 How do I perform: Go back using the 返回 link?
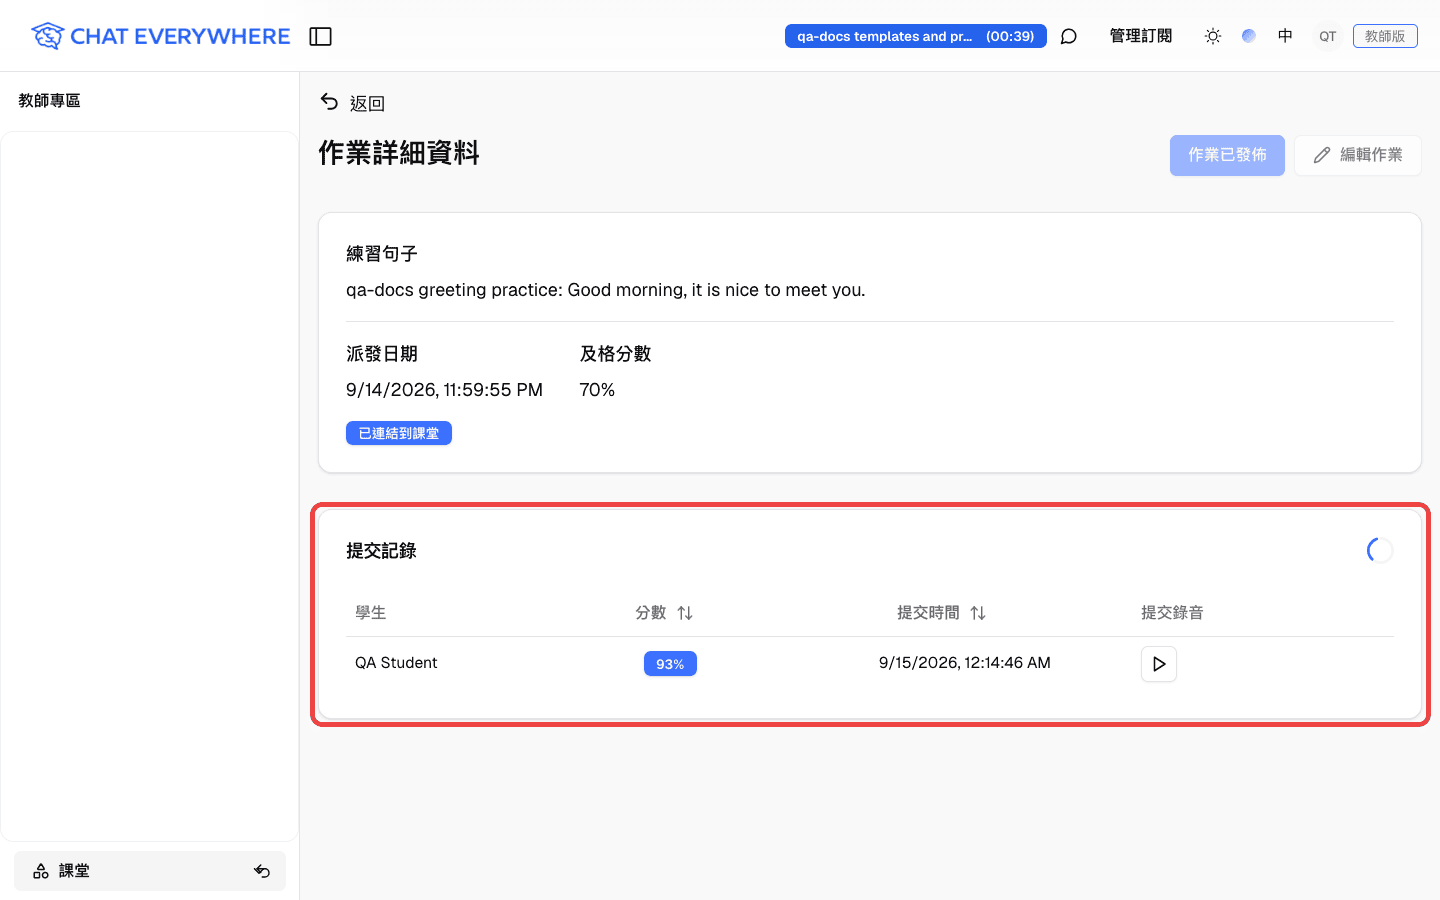pos(352,102)
